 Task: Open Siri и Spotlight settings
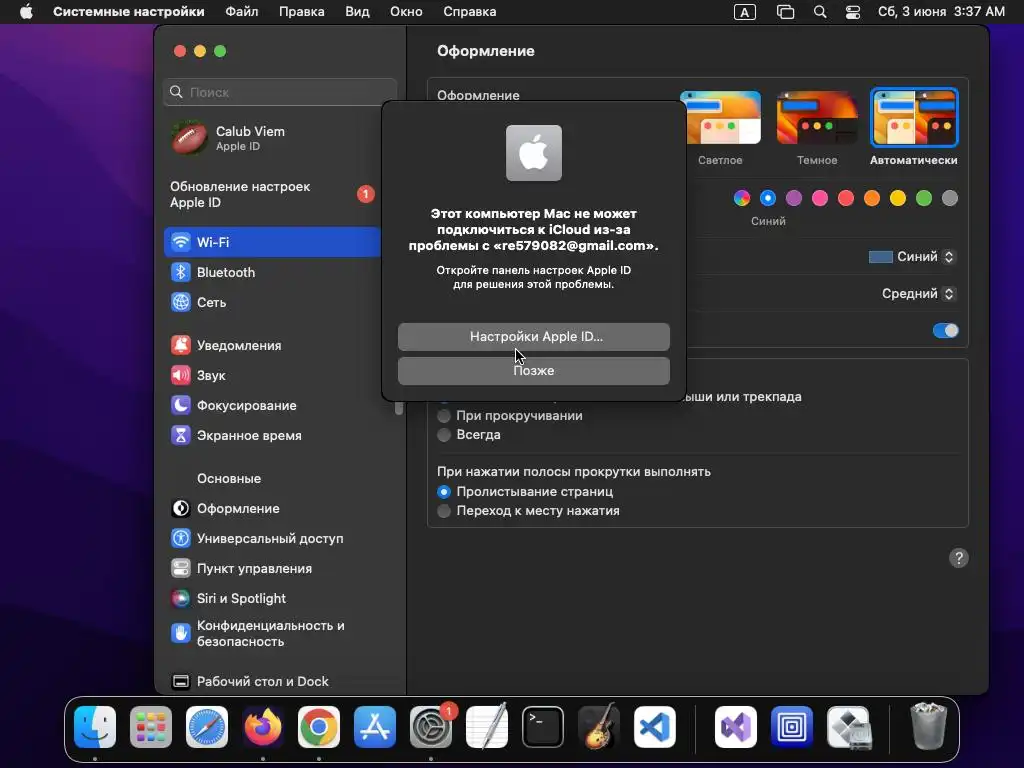point(273,599)
